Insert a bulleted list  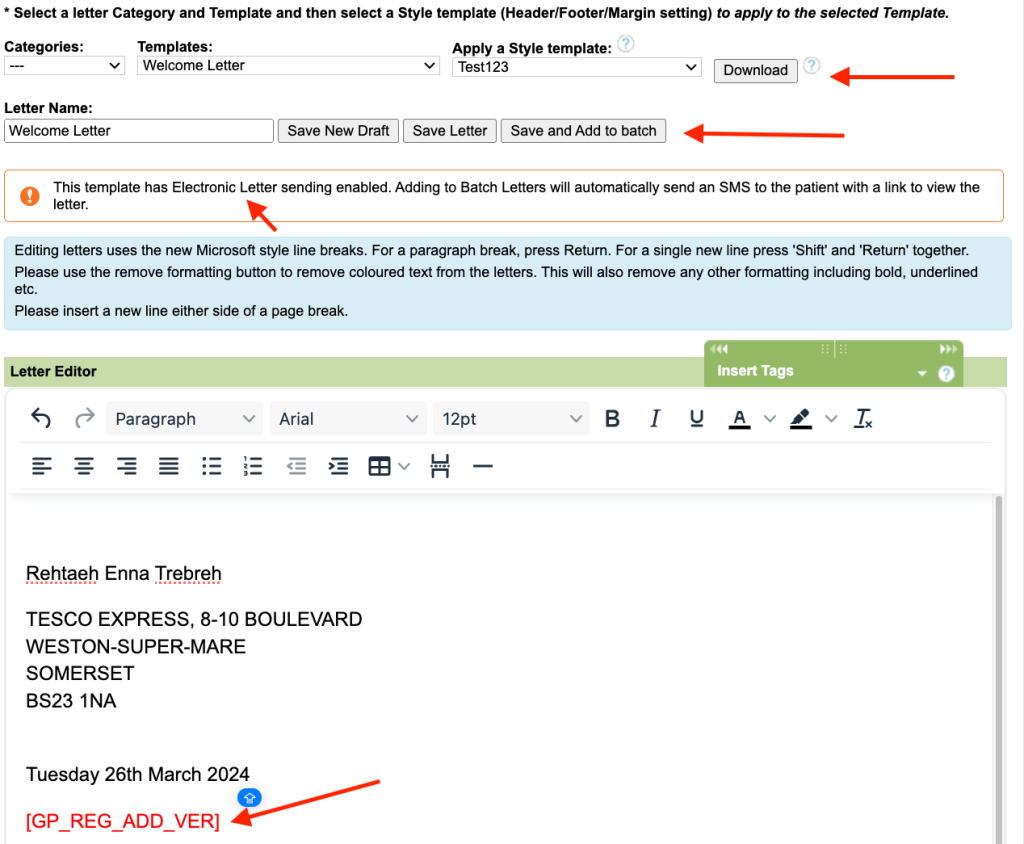point(211,467)
